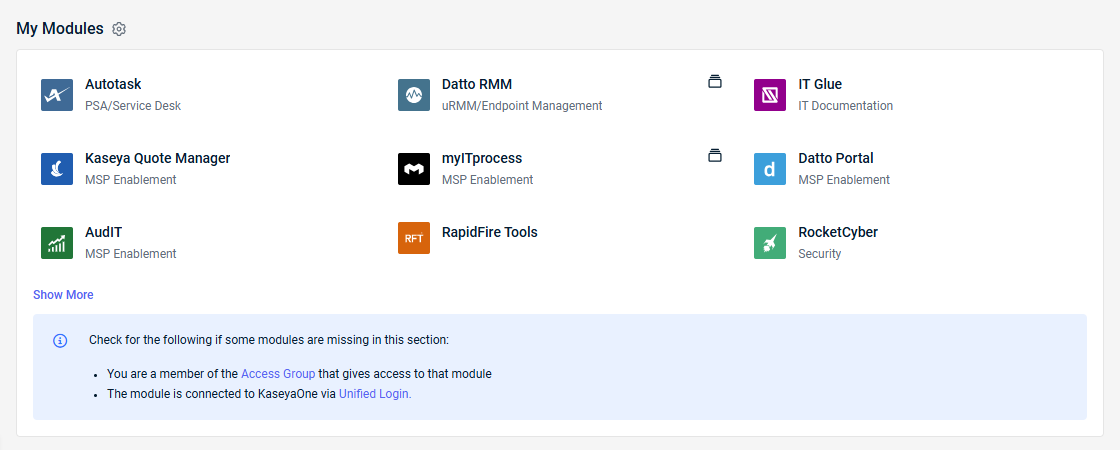Image resolution: width=1120 pixels, height=450 pixels.
Task: Click MSP Enablement under myITprocess
Action: click(x=487, y=180)
